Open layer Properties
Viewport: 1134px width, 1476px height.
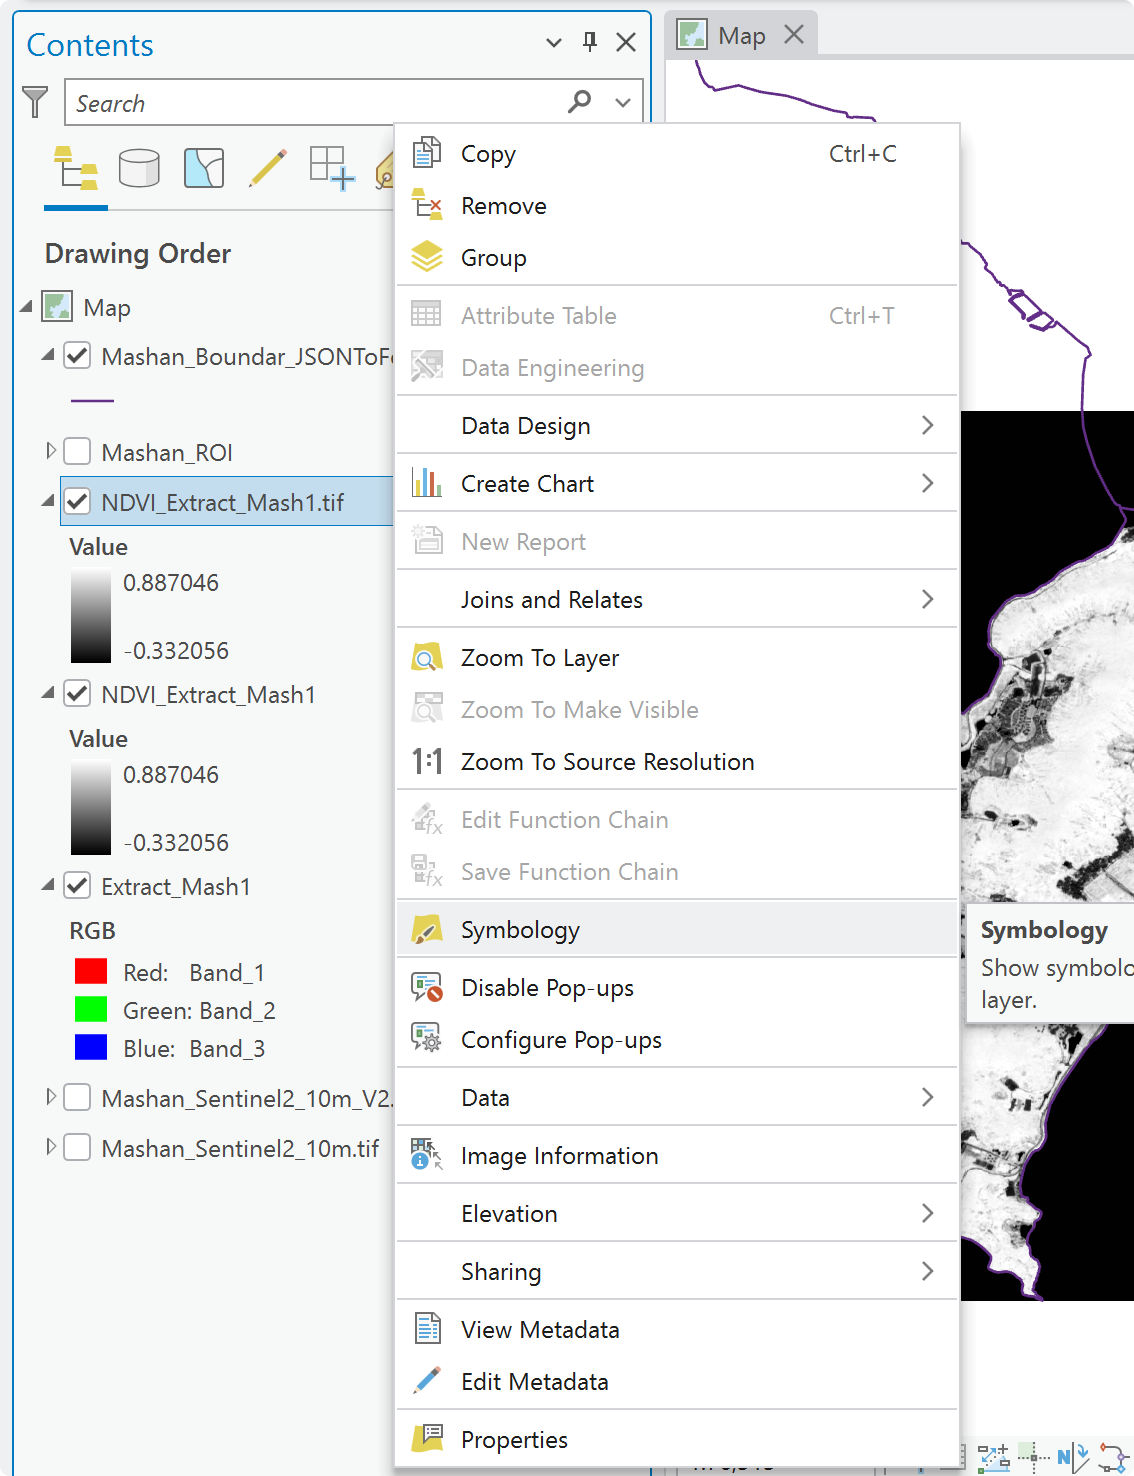[677, 1440]
